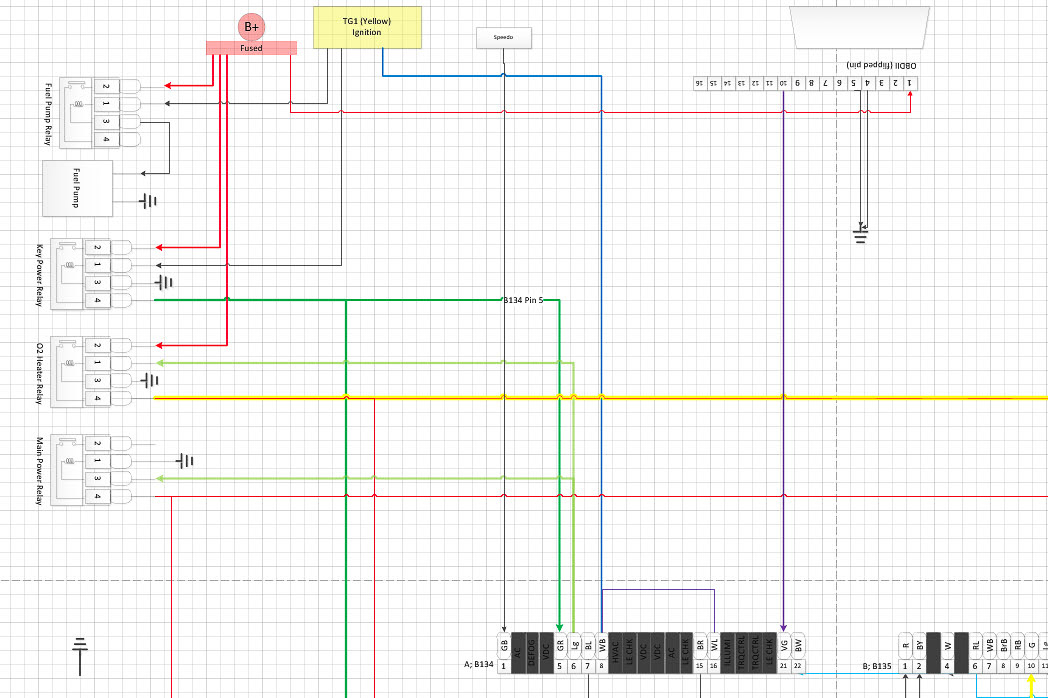
Task: Select the BY pin on connector B135
Action: coord(920,646)
